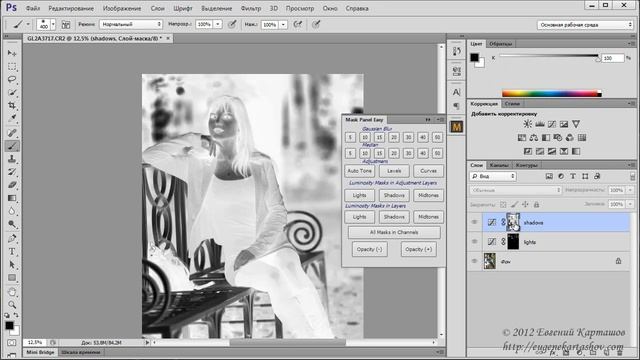This screenshot has height=360, width=640.
Task: Add a Brightness/Contrast adjustment
Action: [x=528, y=124]
